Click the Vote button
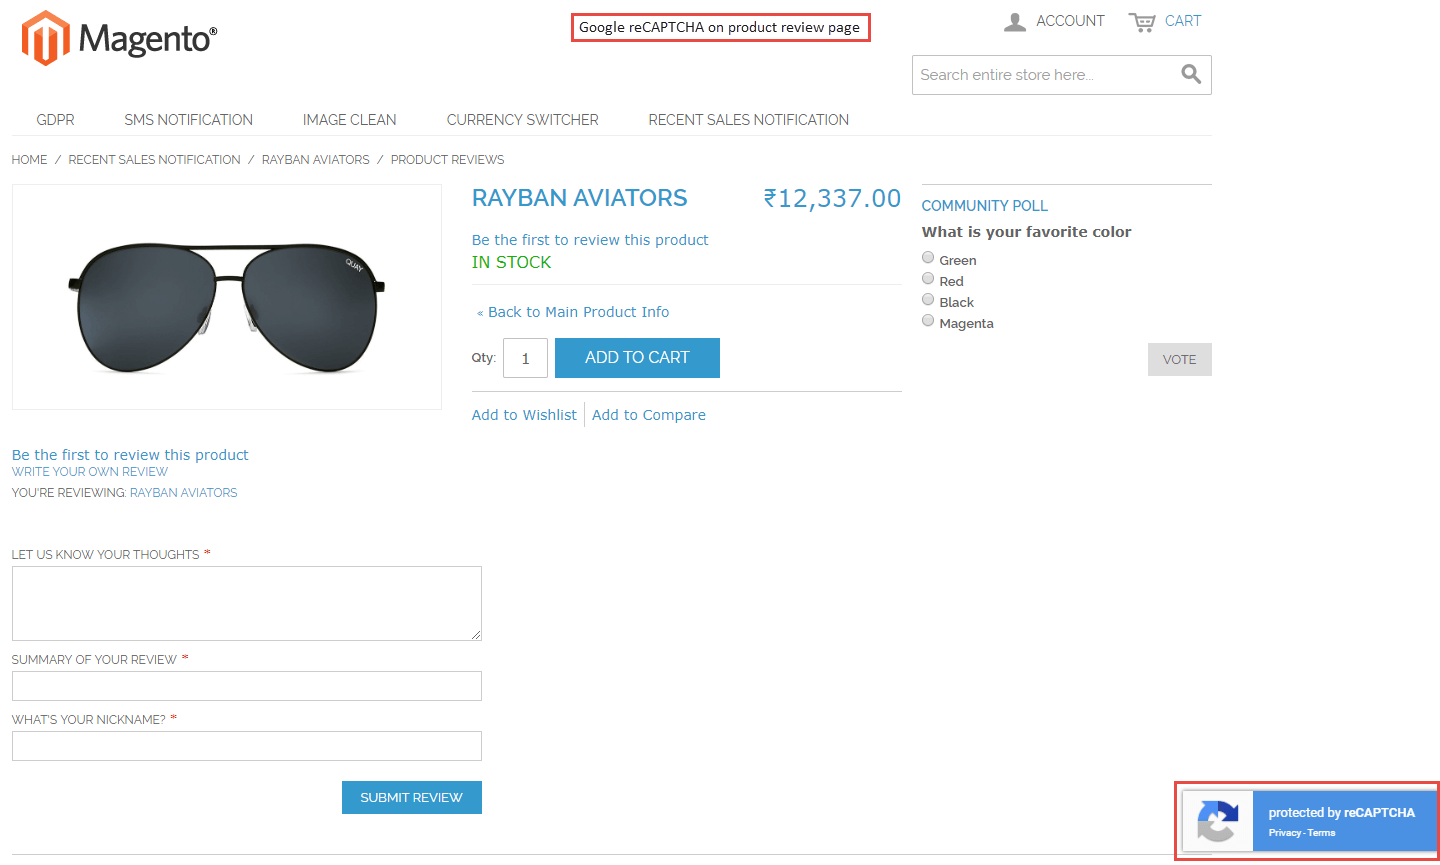This screenshot has height=865, width=1440. click(x=1179, y=360)
